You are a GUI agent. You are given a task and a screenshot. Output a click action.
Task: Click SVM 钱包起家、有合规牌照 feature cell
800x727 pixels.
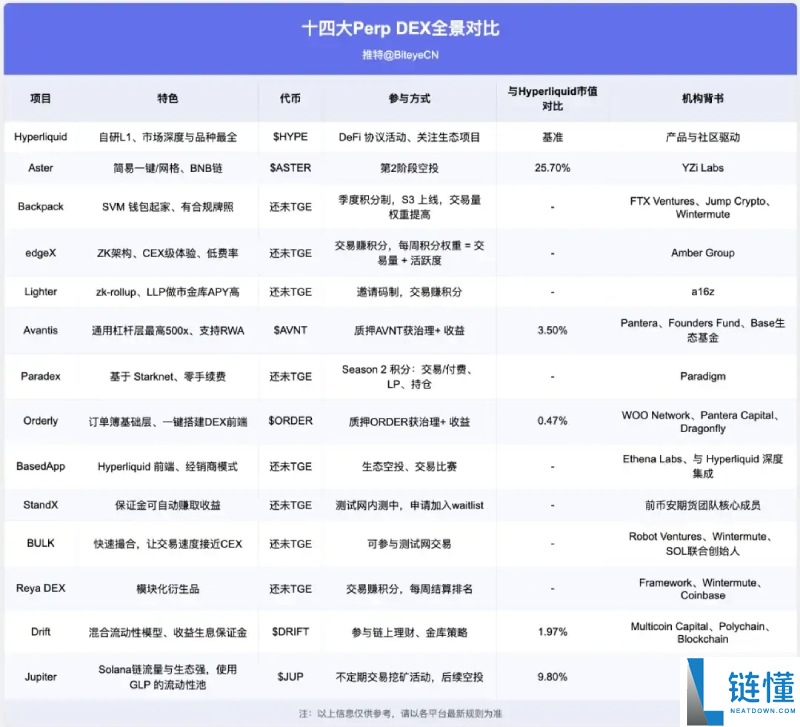coord(167,207)
